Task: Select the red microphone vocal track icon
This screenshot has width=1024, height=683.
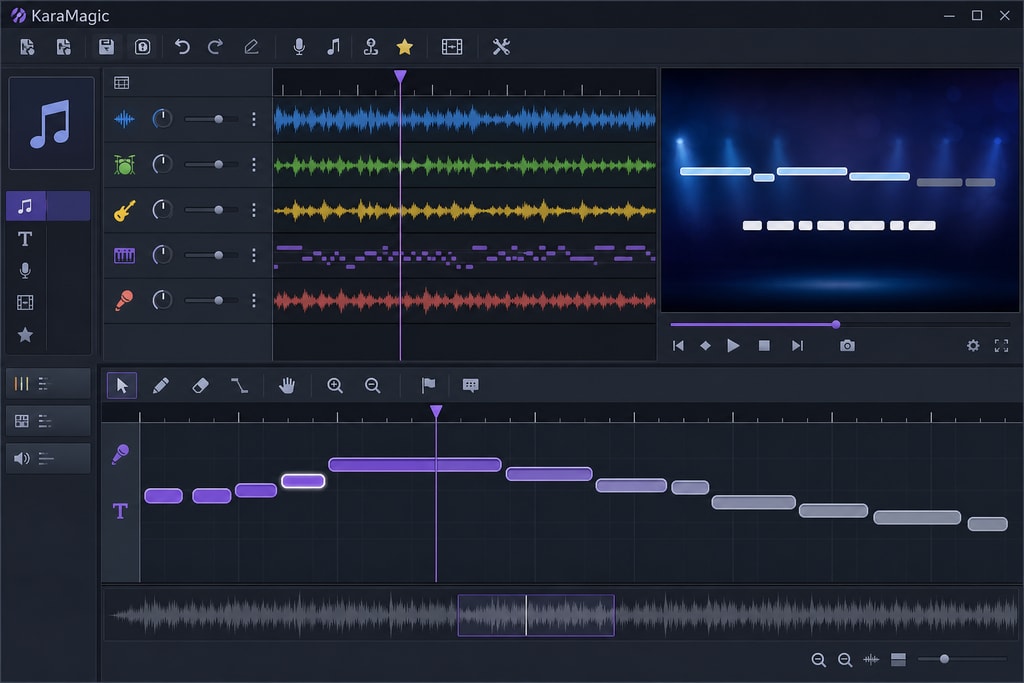Action: coord(124,300)
